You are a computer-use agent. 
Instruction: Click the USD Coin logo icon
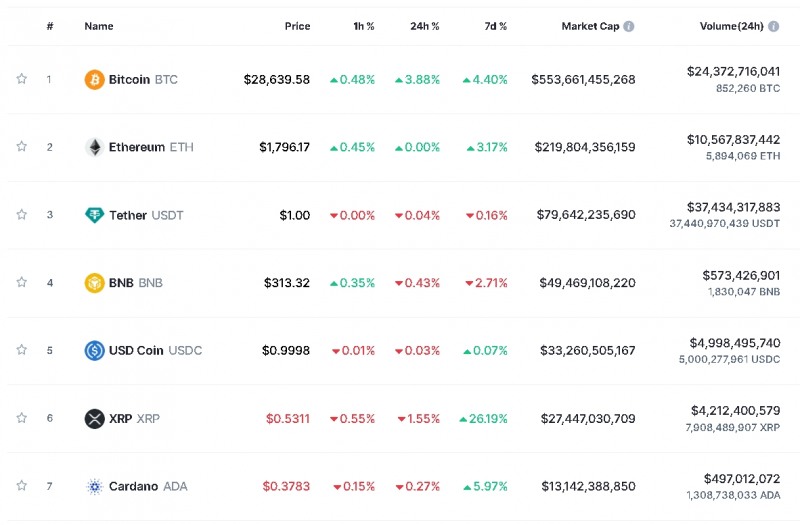tap(94, 351)
